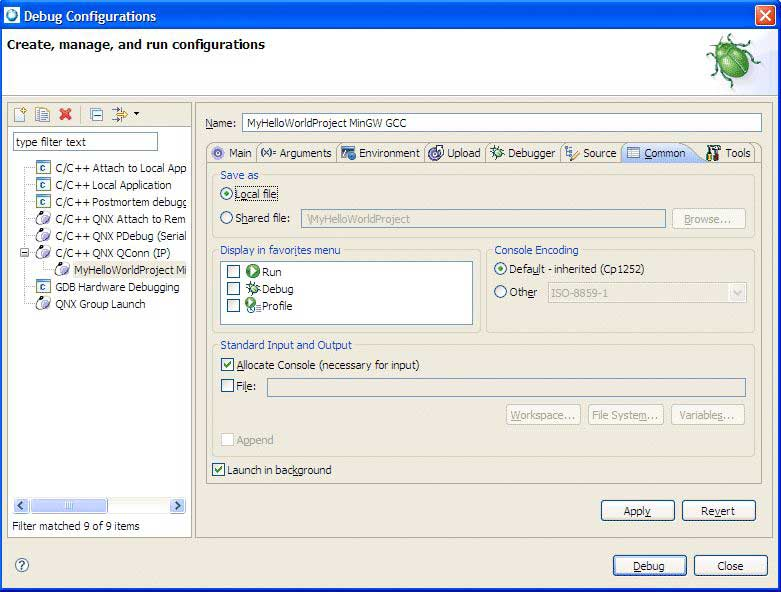Click the tree's horizontal scrollbar
Viewport: 781px width, 592px height.
[99, 506]
